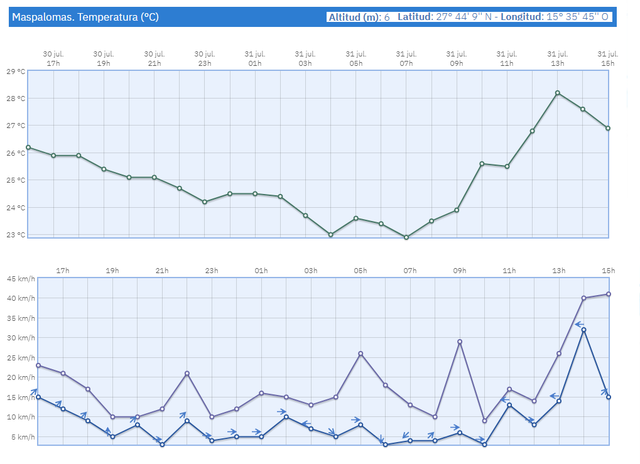Click wind direction arrow at the 22h speed point
The width and height of the screenshot is (640, 464).
click(183, 415)
